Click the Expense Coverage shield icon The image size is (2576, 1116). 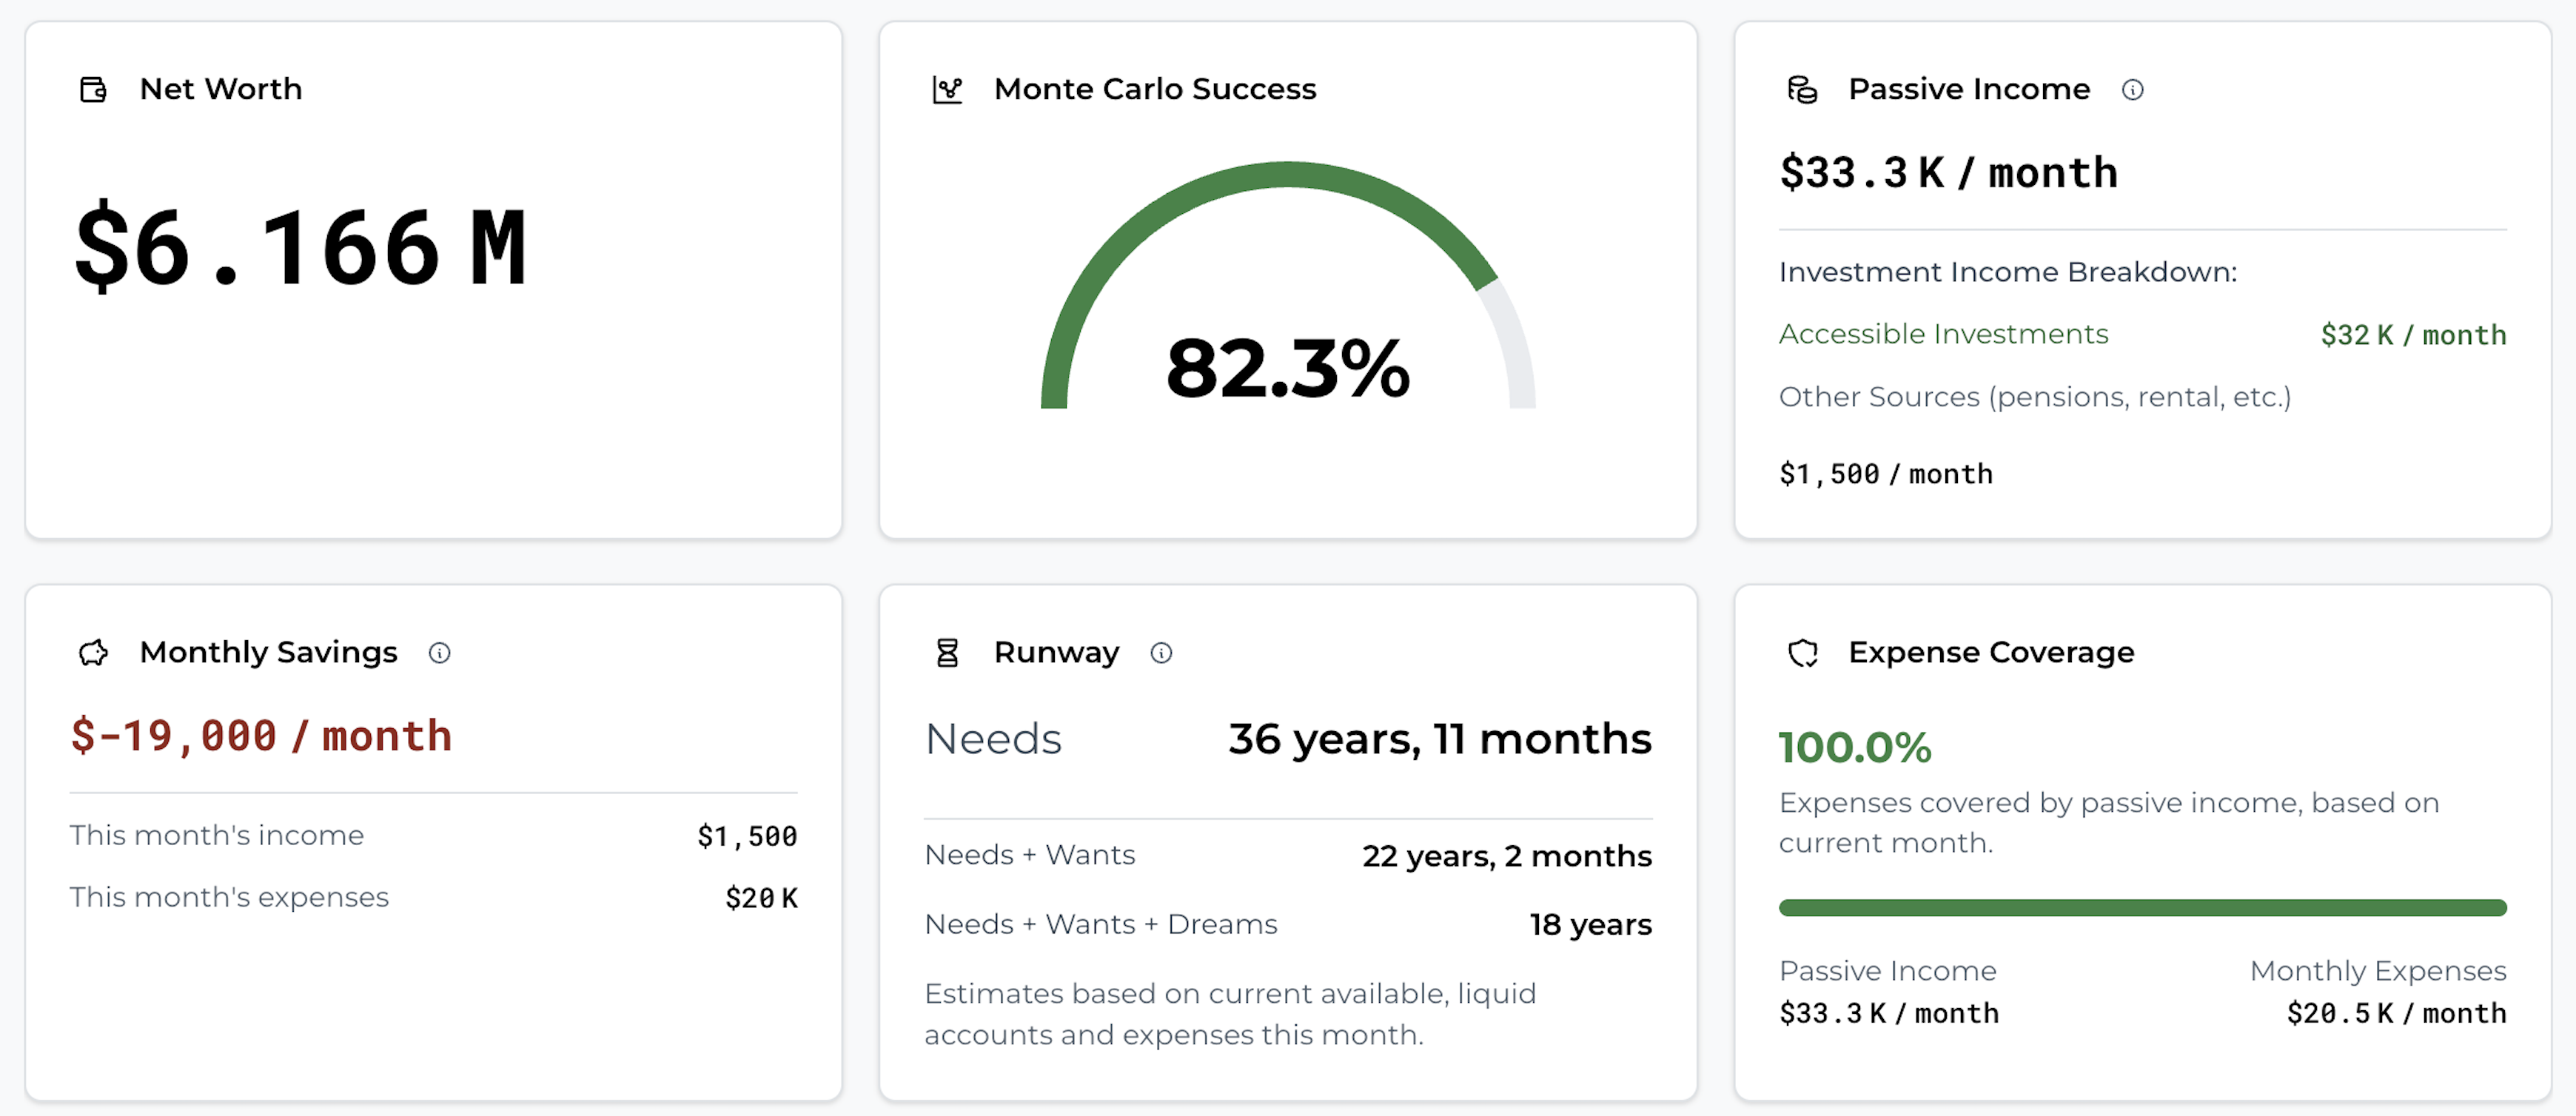(x=1802, y=653)
